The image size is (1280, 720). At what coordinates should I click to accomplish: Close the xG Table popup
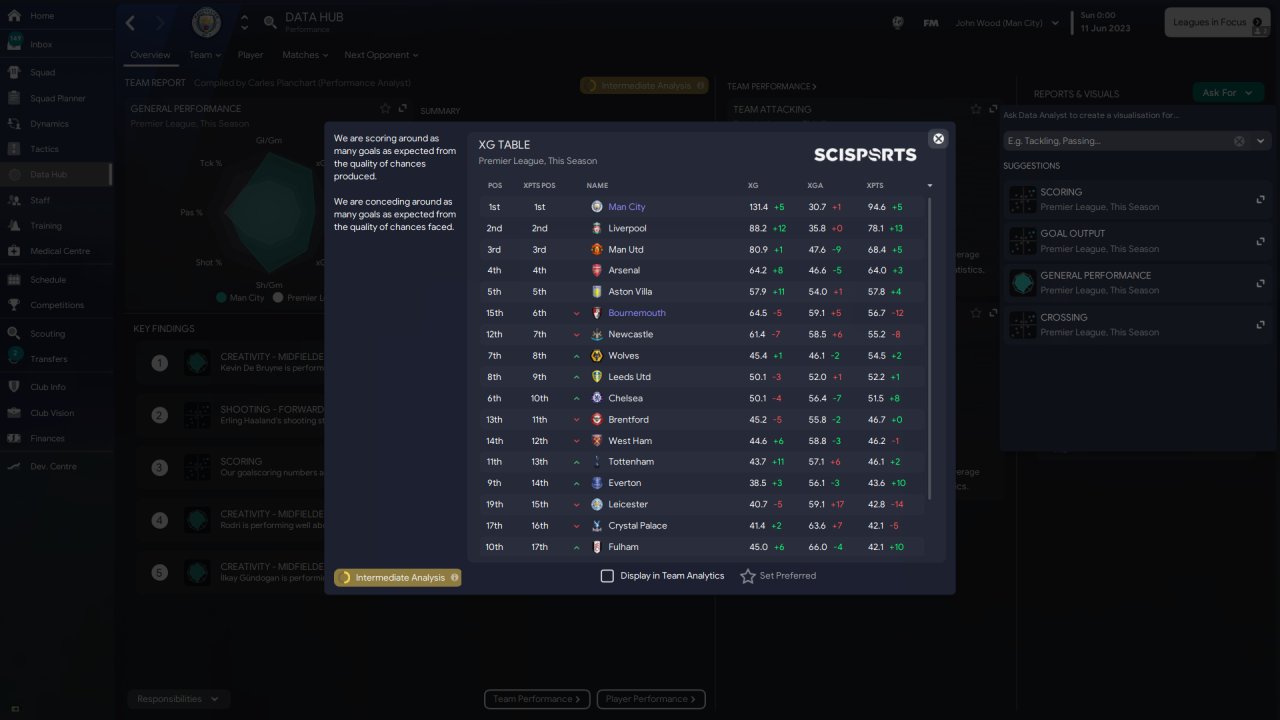click(938, 139)
